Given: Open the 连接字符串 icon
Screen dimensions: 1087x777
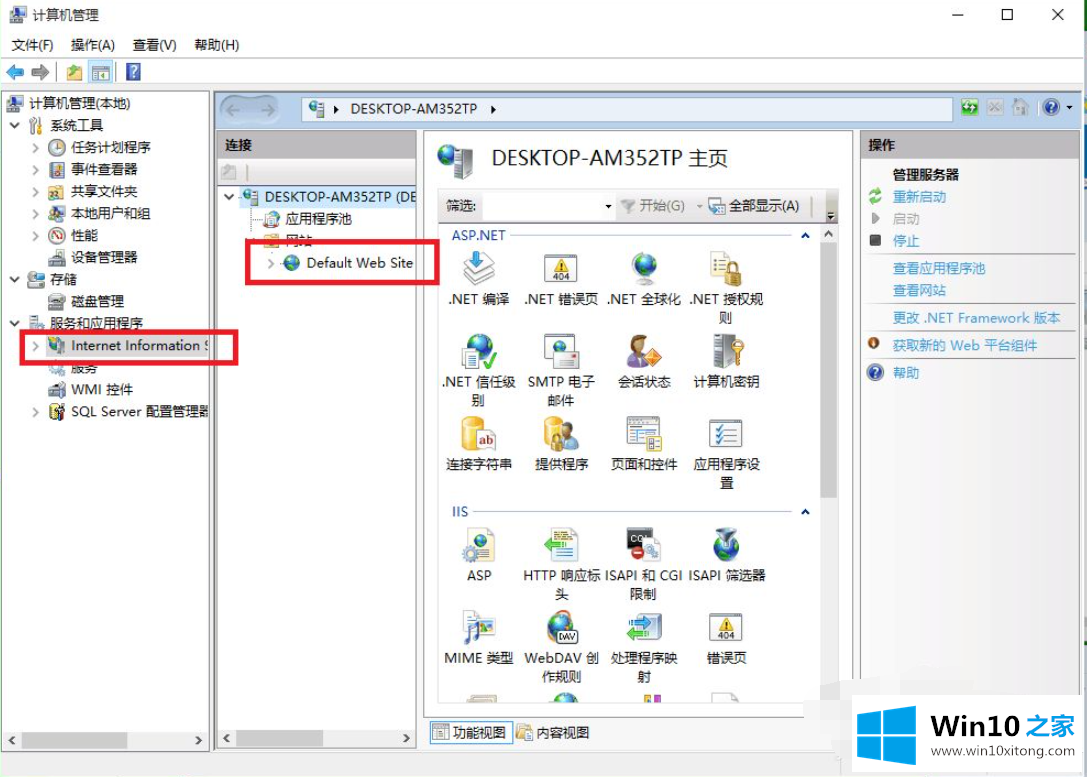Looking at the screenshot, I should 478,434.
